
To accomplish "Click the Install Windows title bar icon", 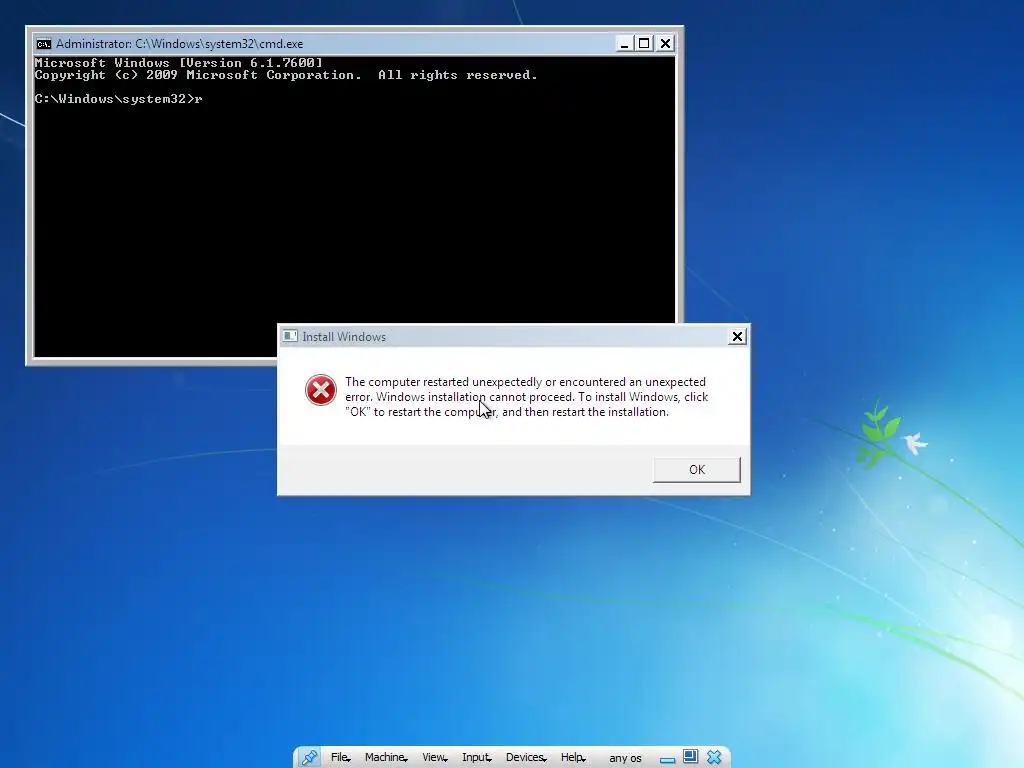I will tap(290, 336).
